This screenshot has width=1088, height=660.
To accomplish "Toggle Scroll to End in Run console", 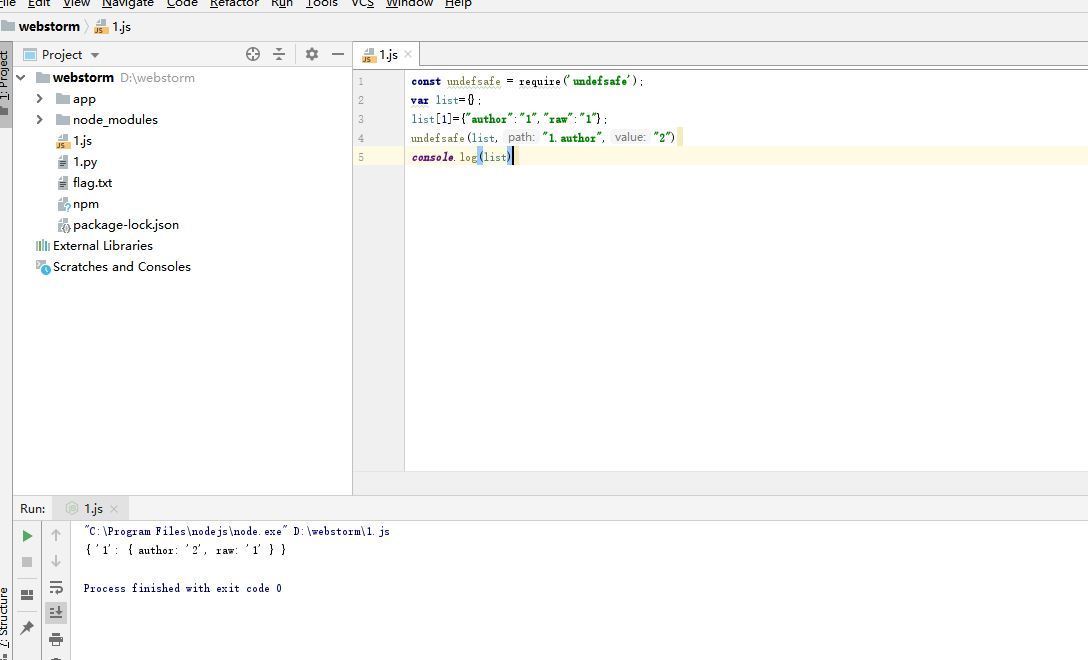I will [x=56, y=612].
